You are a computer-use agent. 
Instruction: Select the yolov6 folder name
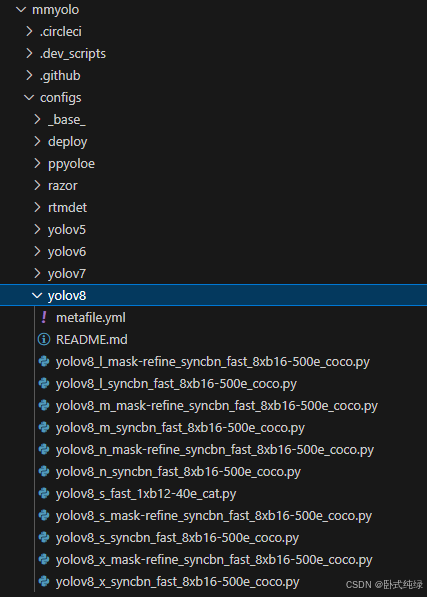[x=67, y=252]
